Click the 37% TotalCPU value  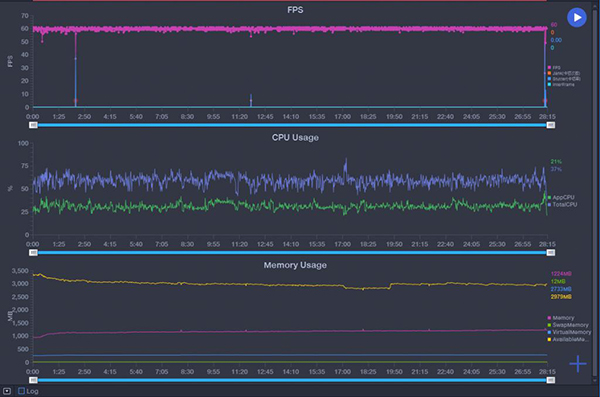coord(556,169)
